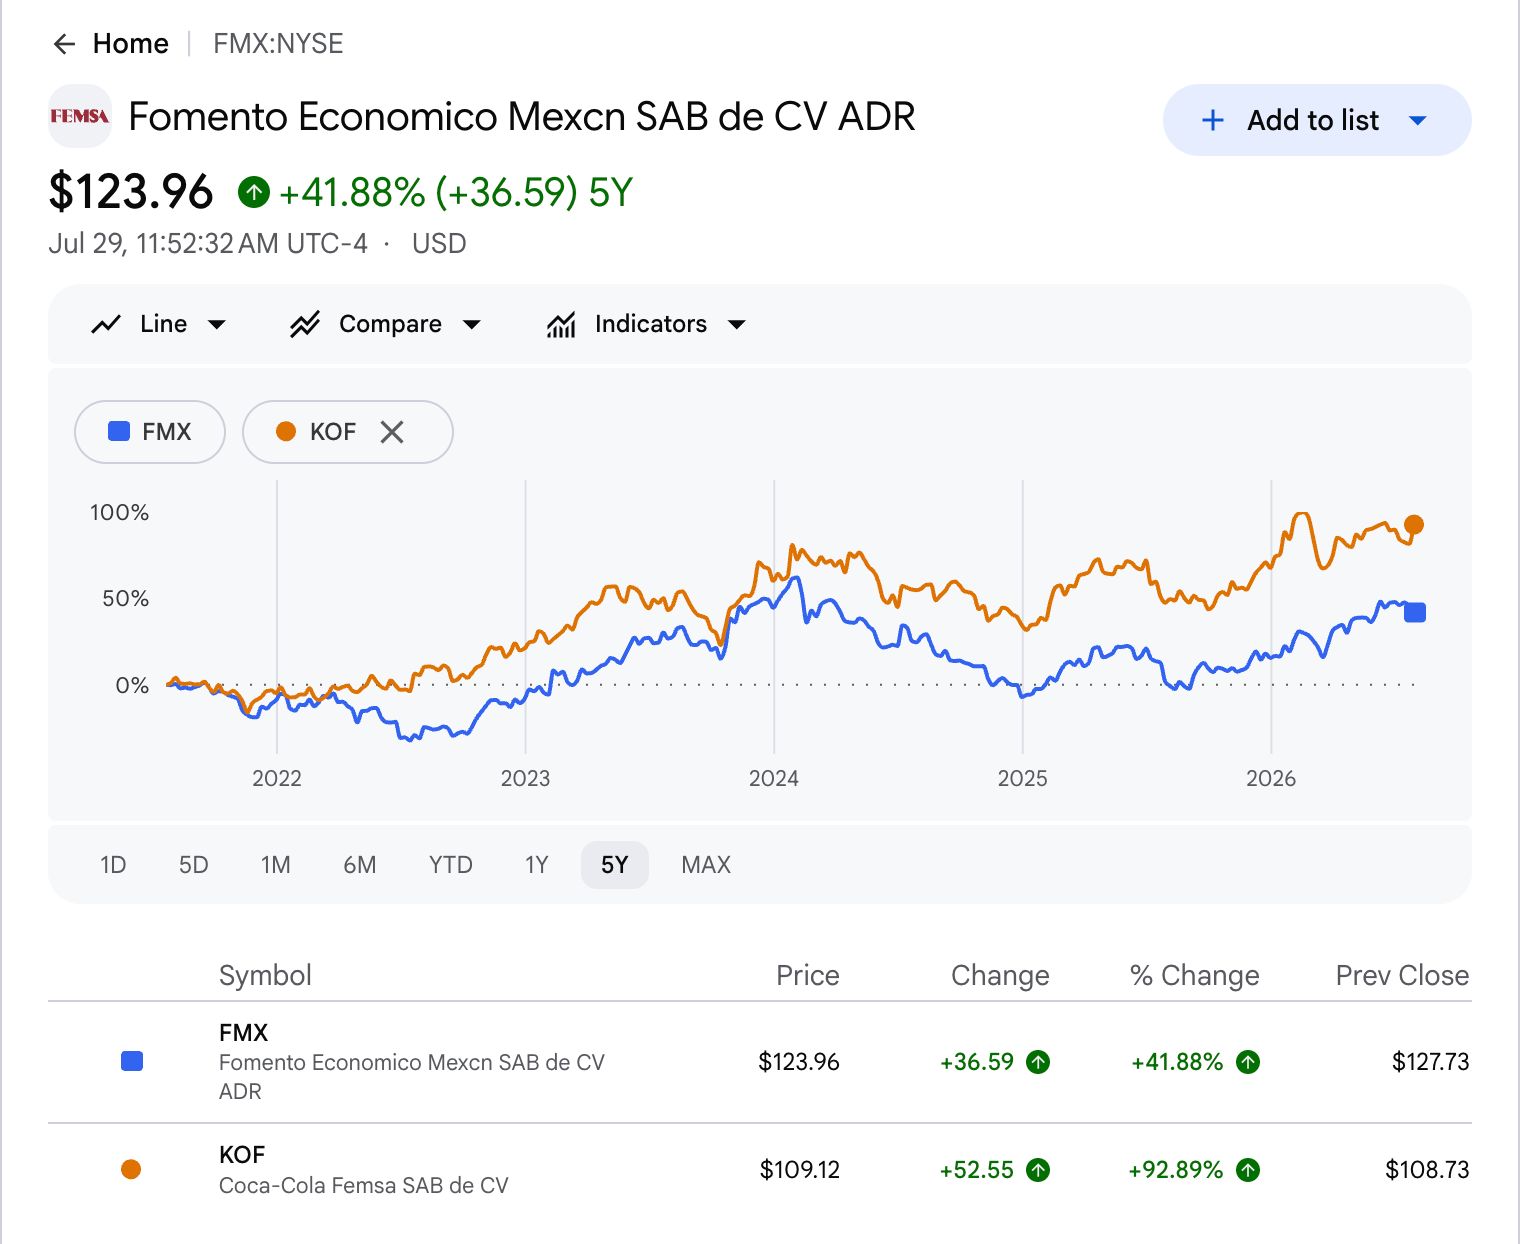The height and width of the screenshot is (1244, 1532).
Task: Switch to the MAX time range
Action: coord(706,865)
